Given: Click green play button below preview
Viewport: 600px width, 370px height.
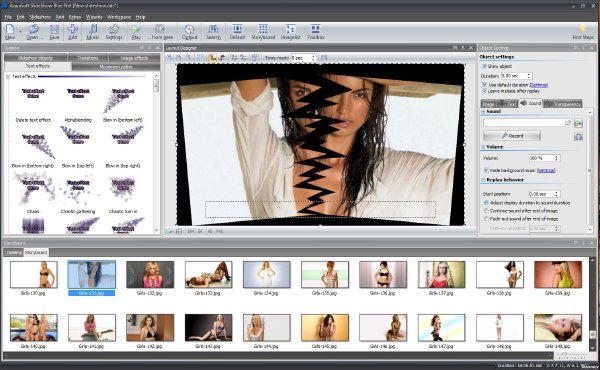Looking at the screenshot, I should click(x=169, y=231).
